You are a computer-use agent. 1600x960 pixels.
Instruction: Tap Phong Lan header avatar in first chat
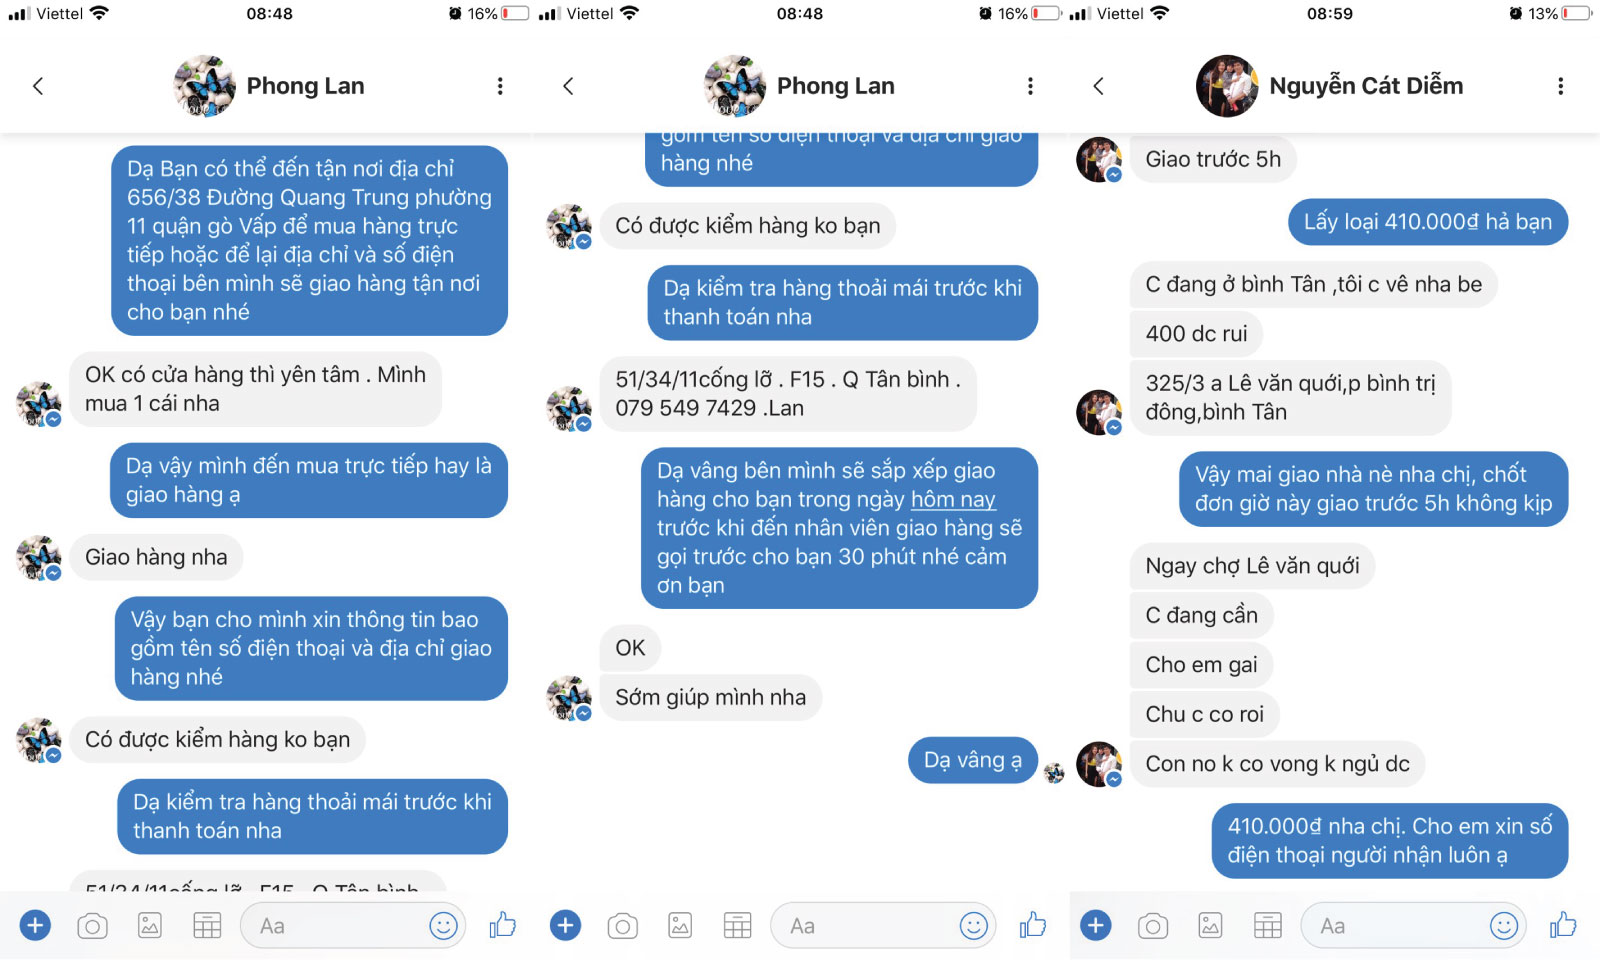[205, 86]
